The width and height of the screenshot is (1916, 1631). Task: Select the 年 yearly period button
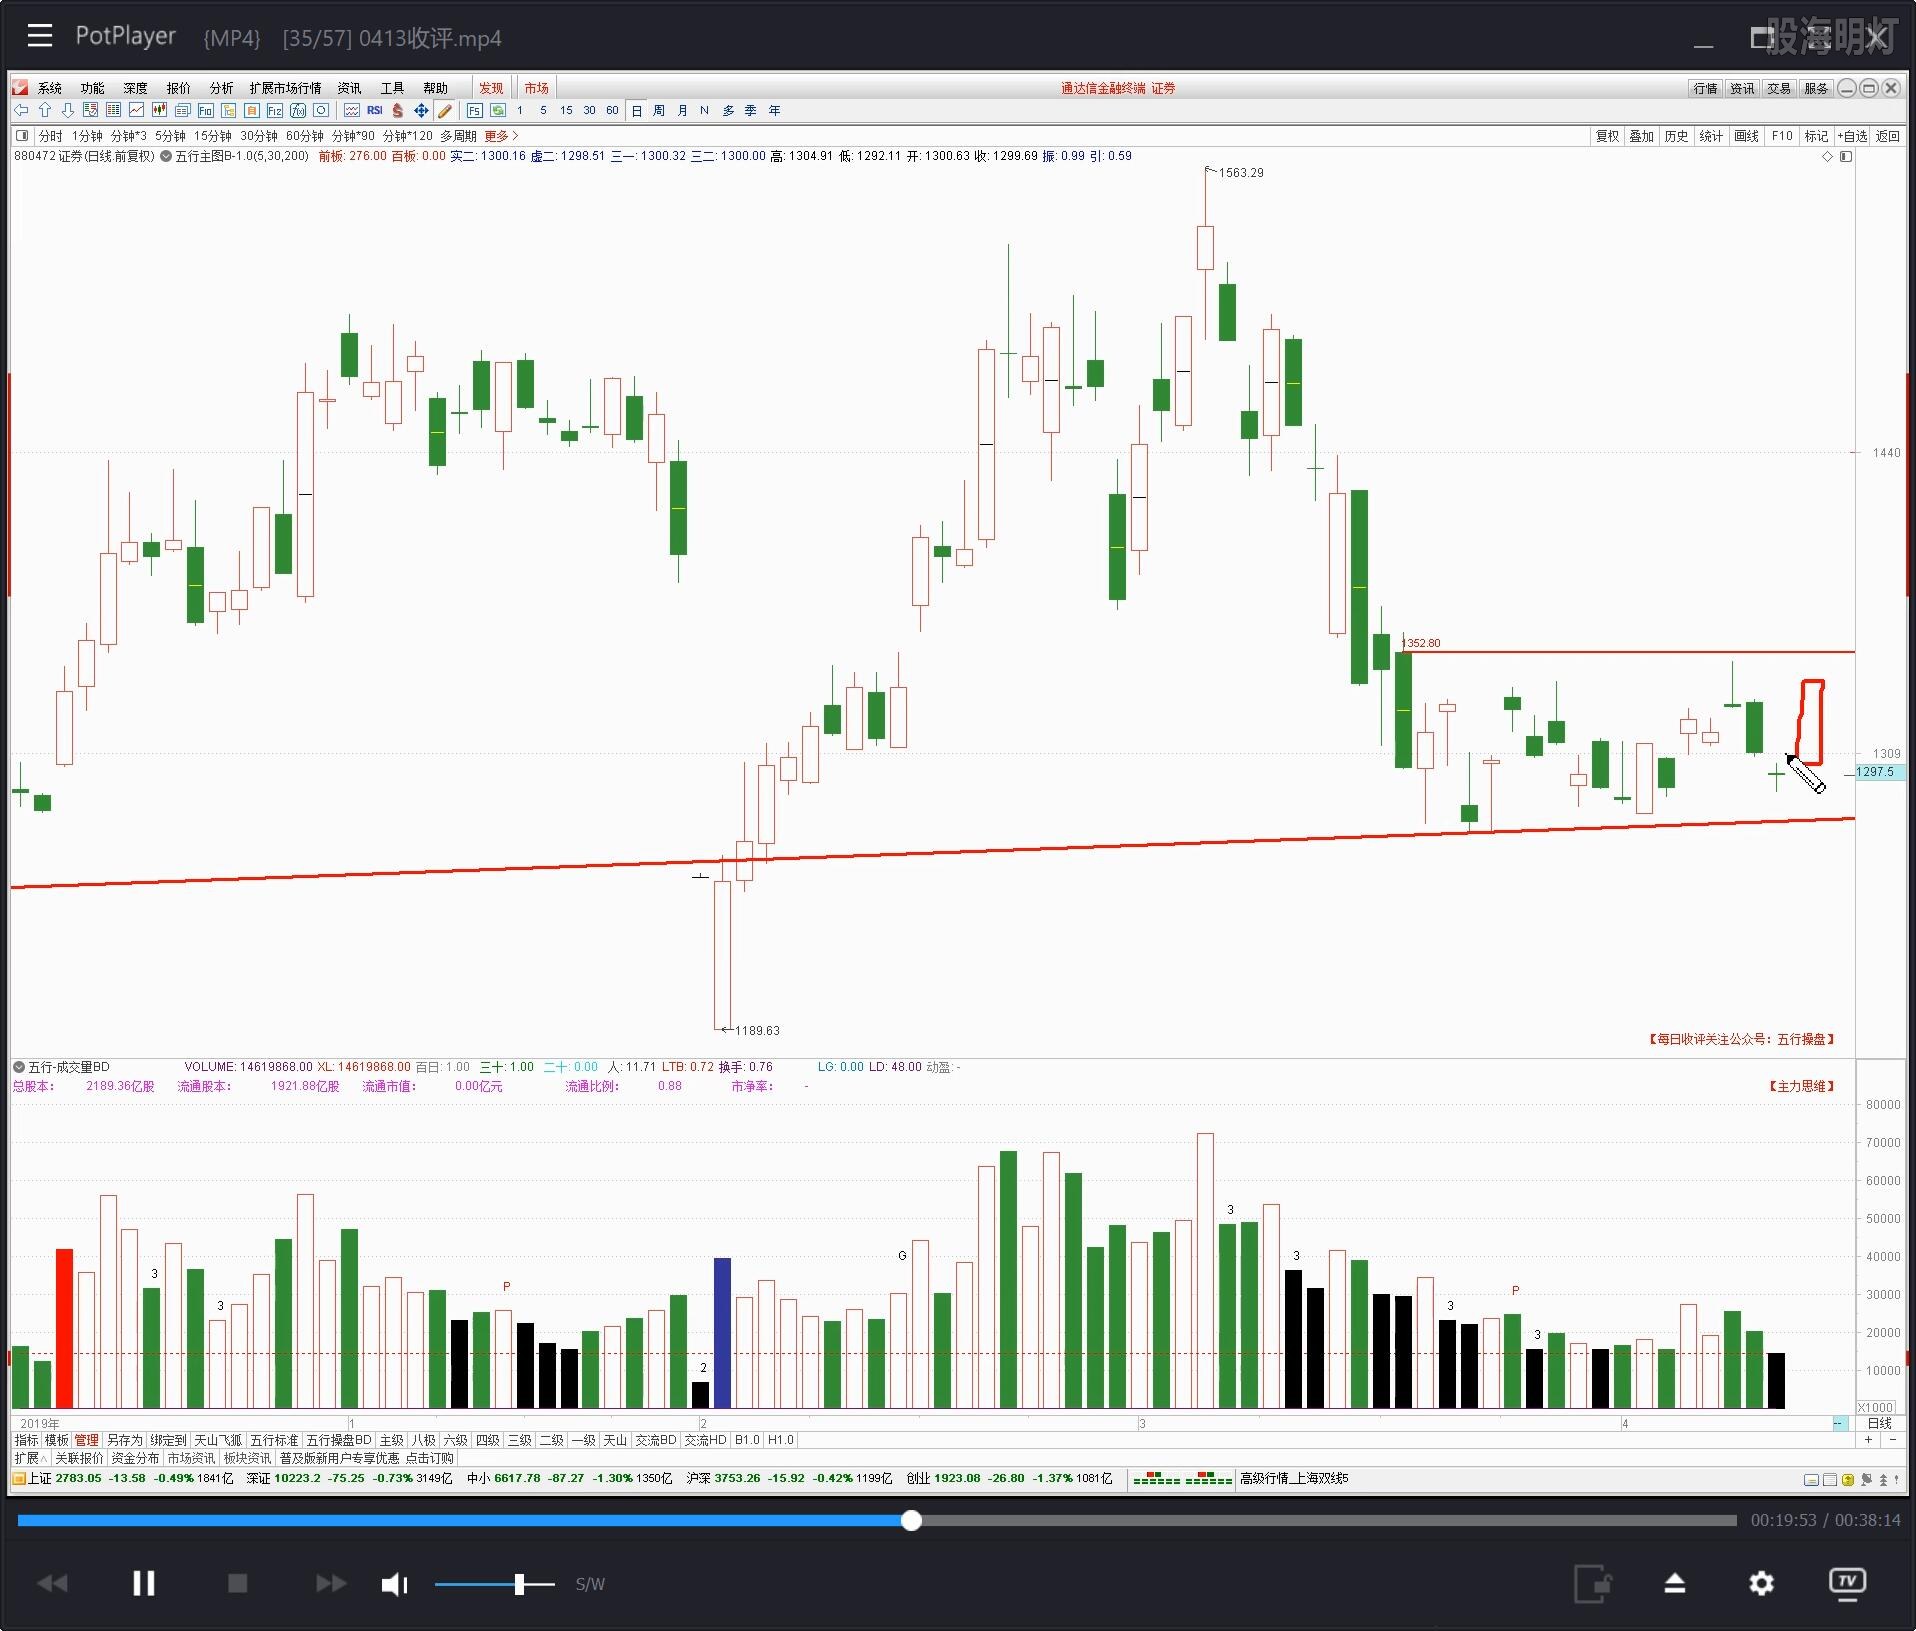pos(774,111)
